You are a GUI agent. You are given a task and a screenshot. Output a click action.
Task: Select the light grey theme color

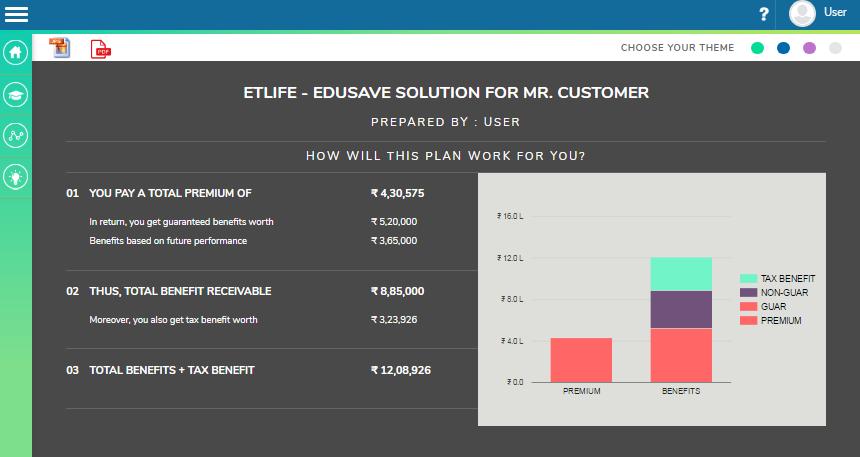835,48
